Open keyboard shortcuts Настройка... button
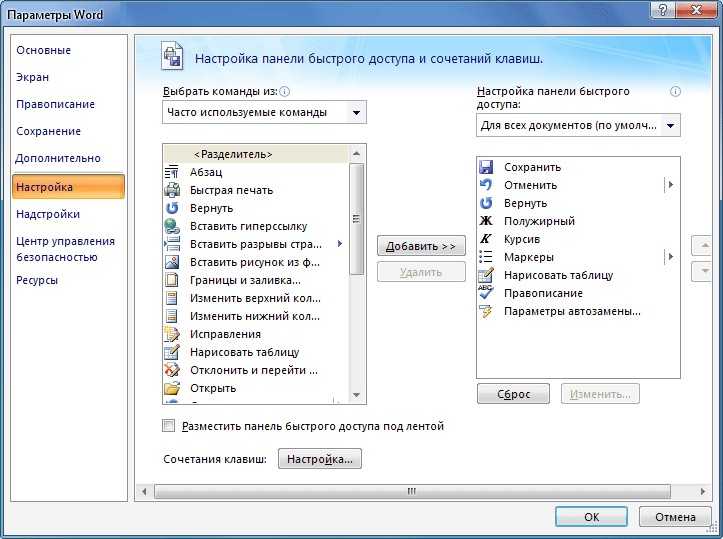The image size is (723, 539). click(x=320, y=459)
